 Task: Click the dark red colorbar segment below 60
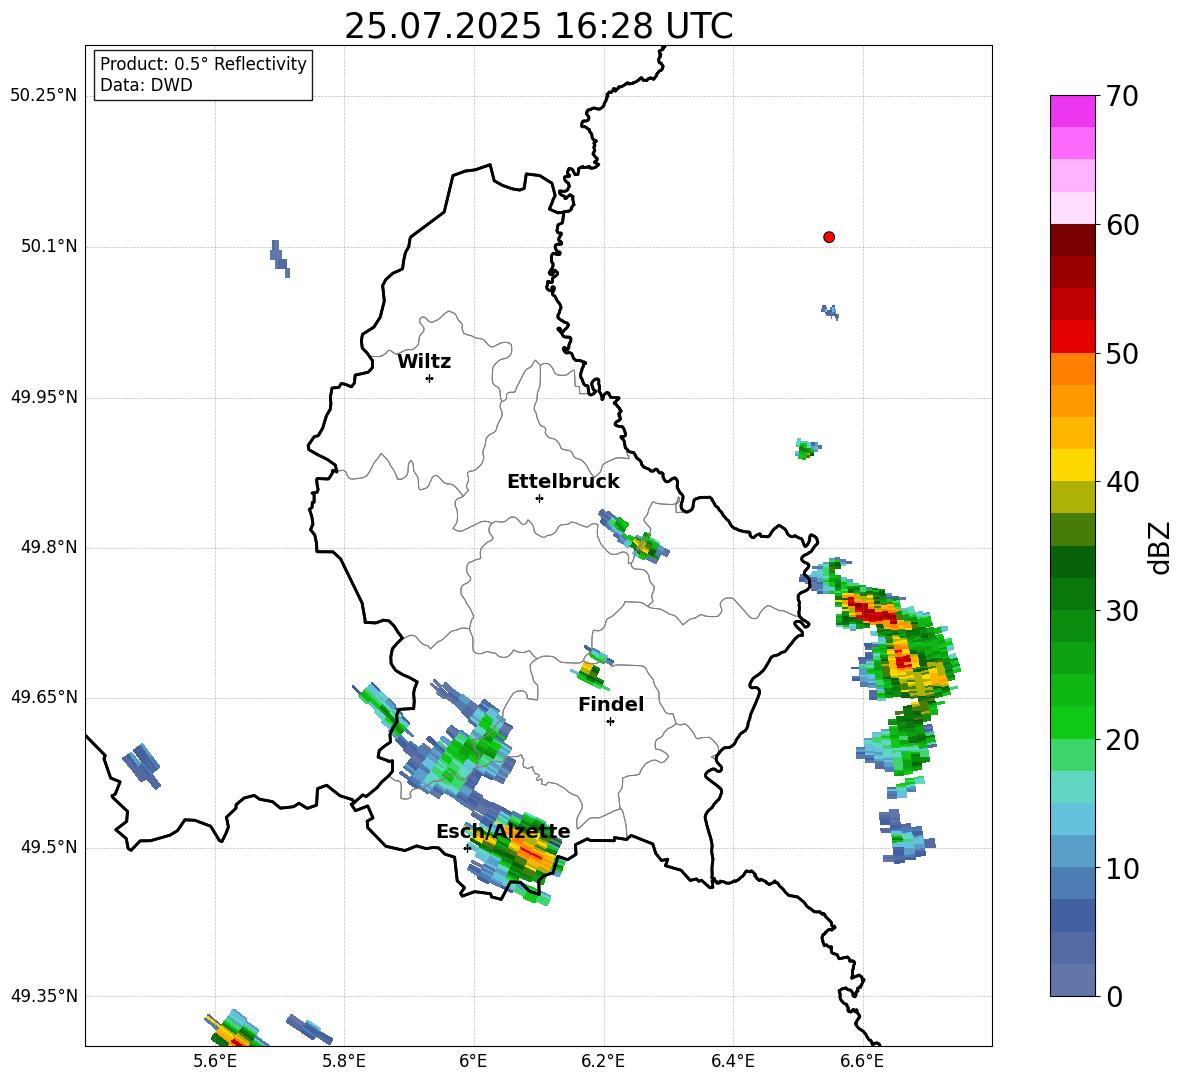(x=1073, y=240)
